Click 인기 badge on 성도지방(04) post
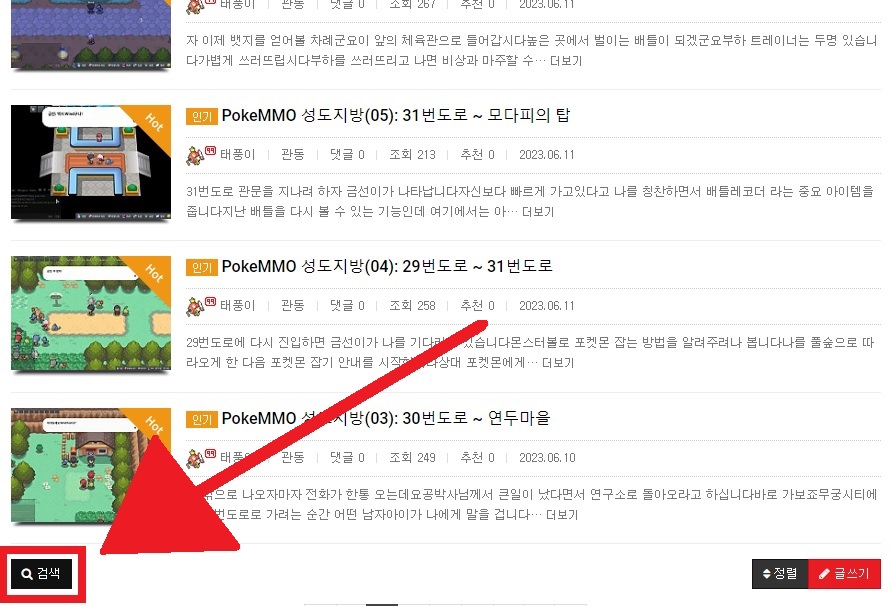The image size is (891, 606). point(202,267)
